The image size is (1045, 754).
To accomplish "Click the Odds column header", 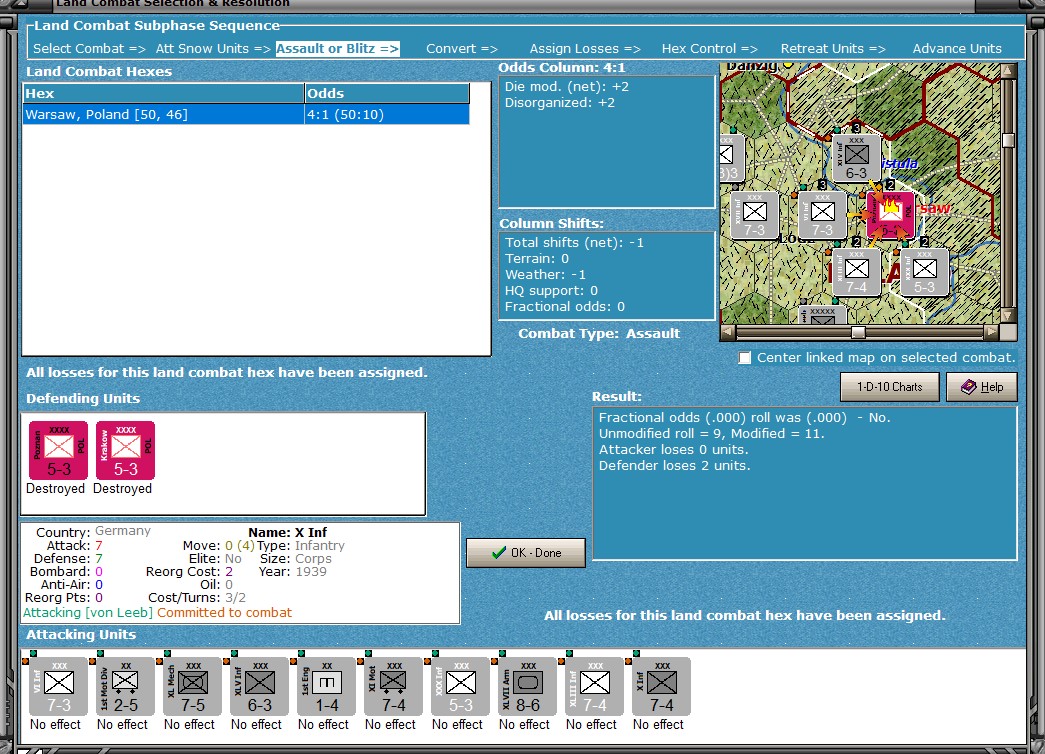I will tap(387, 93).
